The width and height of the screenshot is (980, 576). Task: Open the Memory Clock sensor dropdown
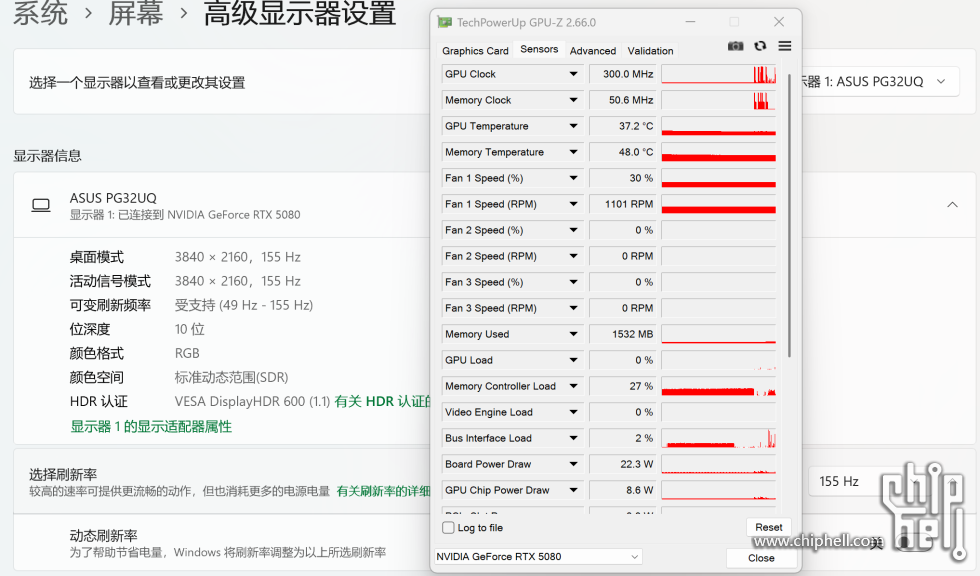tap(573, 100)
